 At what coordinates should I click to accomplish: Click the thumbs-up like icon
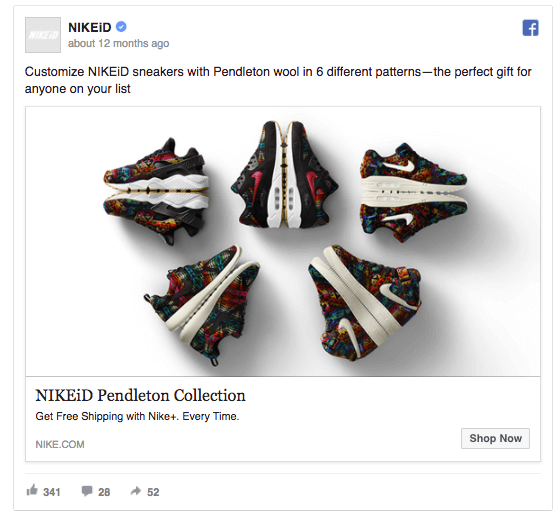32,490
